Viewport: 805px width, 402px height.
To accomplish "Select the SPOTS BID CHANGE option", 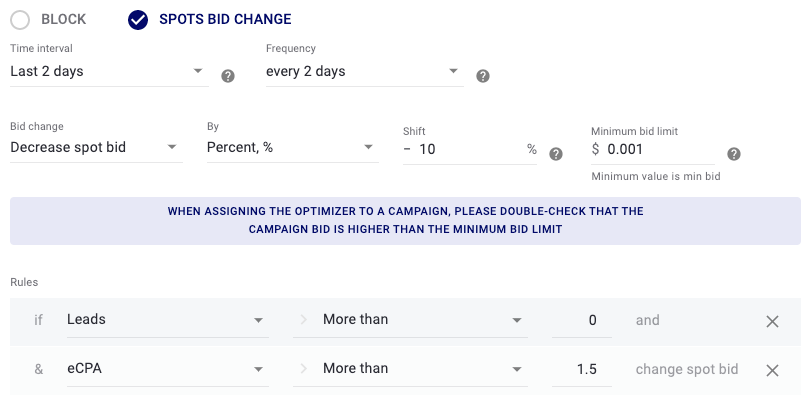I will point(138,20).
